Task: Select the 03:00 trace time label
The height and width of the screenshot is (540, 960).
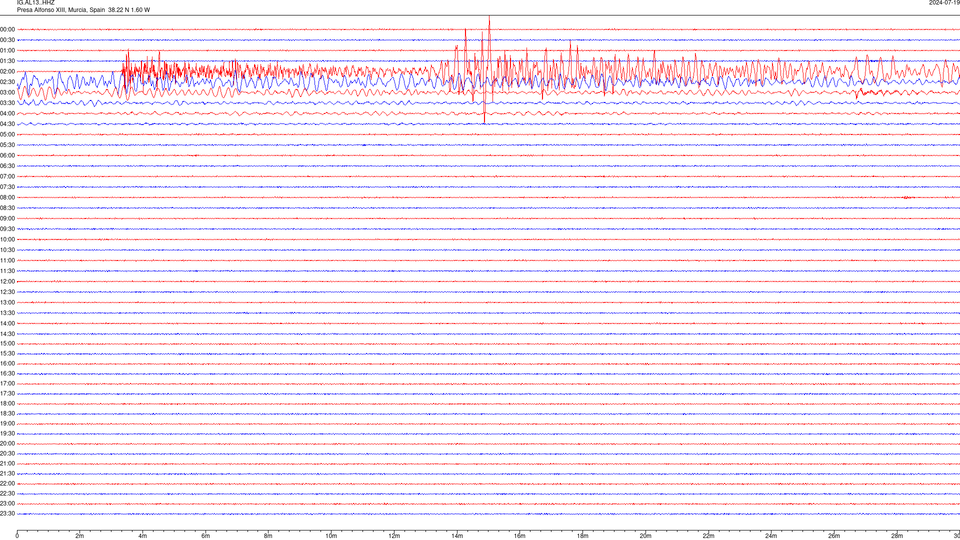Action: (x=7, y=92)
